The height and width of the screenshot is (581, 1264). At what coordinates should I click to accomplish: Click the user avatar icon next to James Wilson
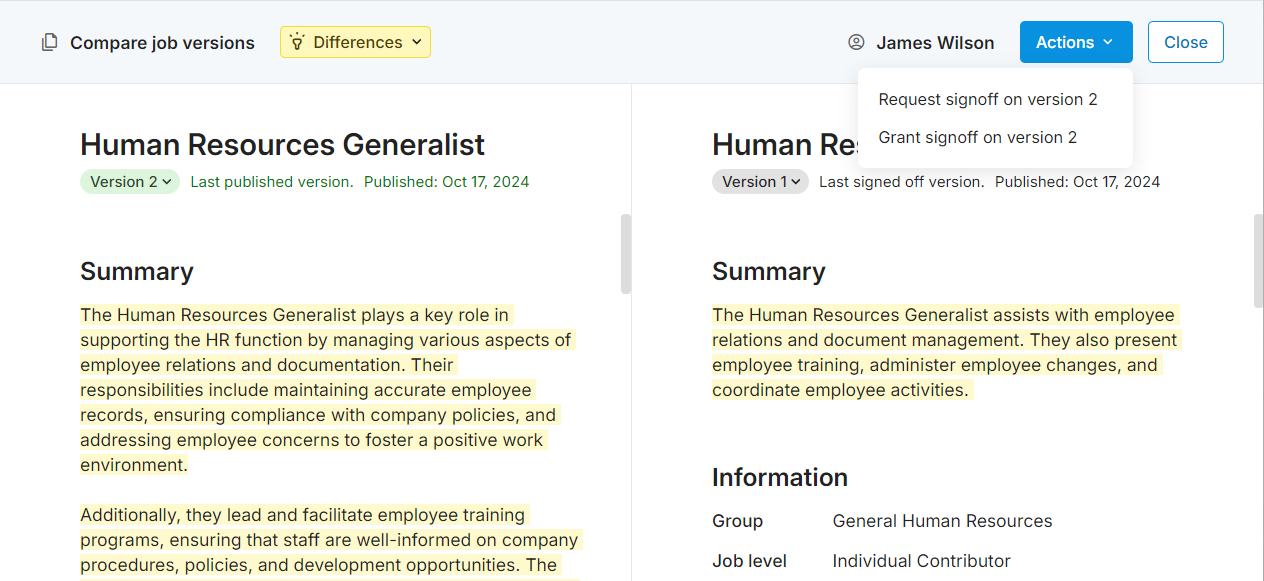click(x=856, y=42)
